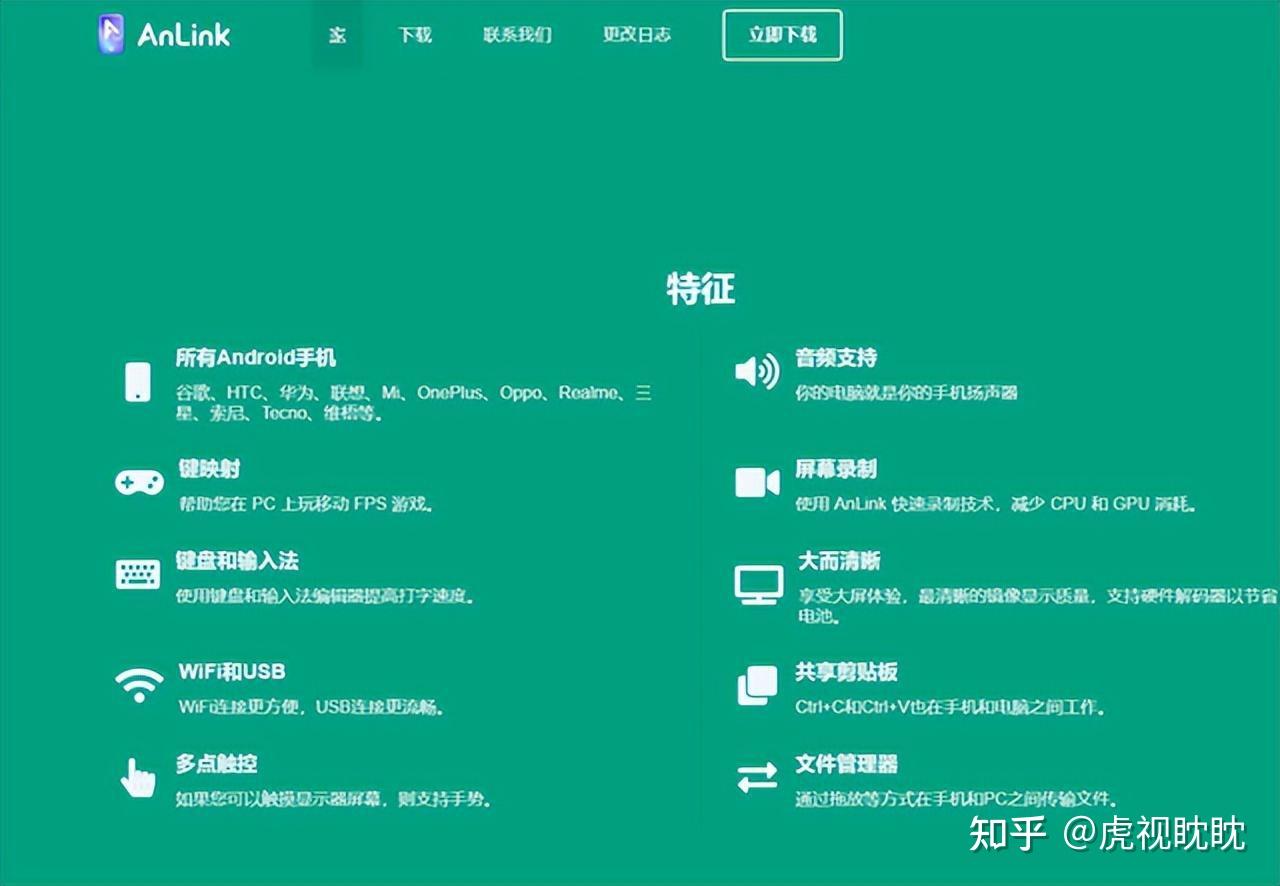Select the copy icon for 共享剪贴板
The height and width of the screenshot is (886, 1280).
[x=757, y=685]
